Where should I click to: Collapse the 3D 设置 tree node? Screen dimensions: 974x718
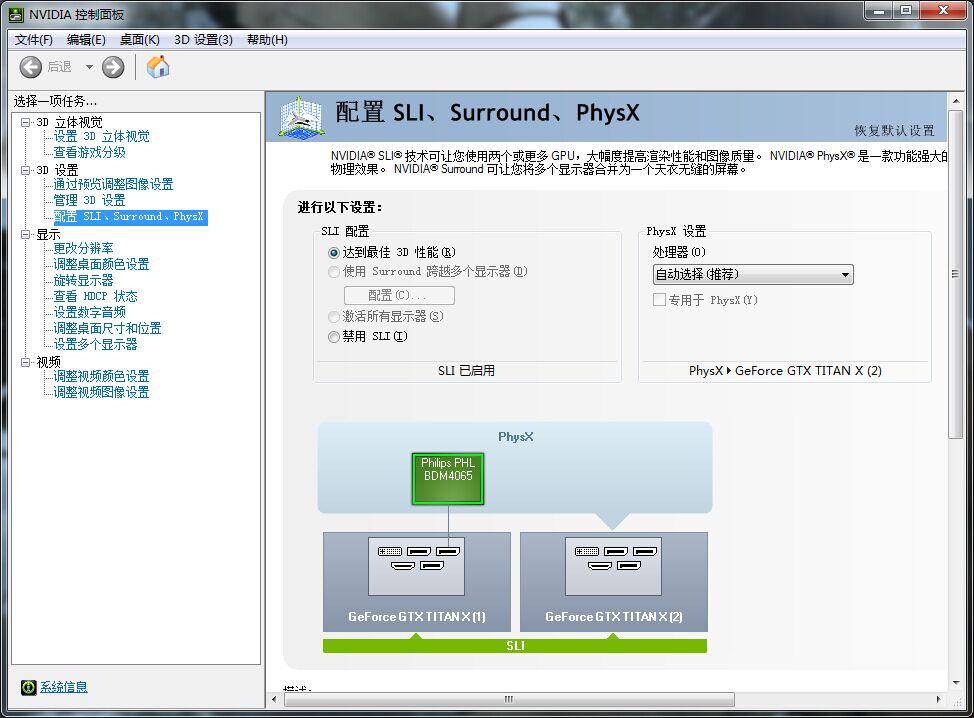(25, 170)
